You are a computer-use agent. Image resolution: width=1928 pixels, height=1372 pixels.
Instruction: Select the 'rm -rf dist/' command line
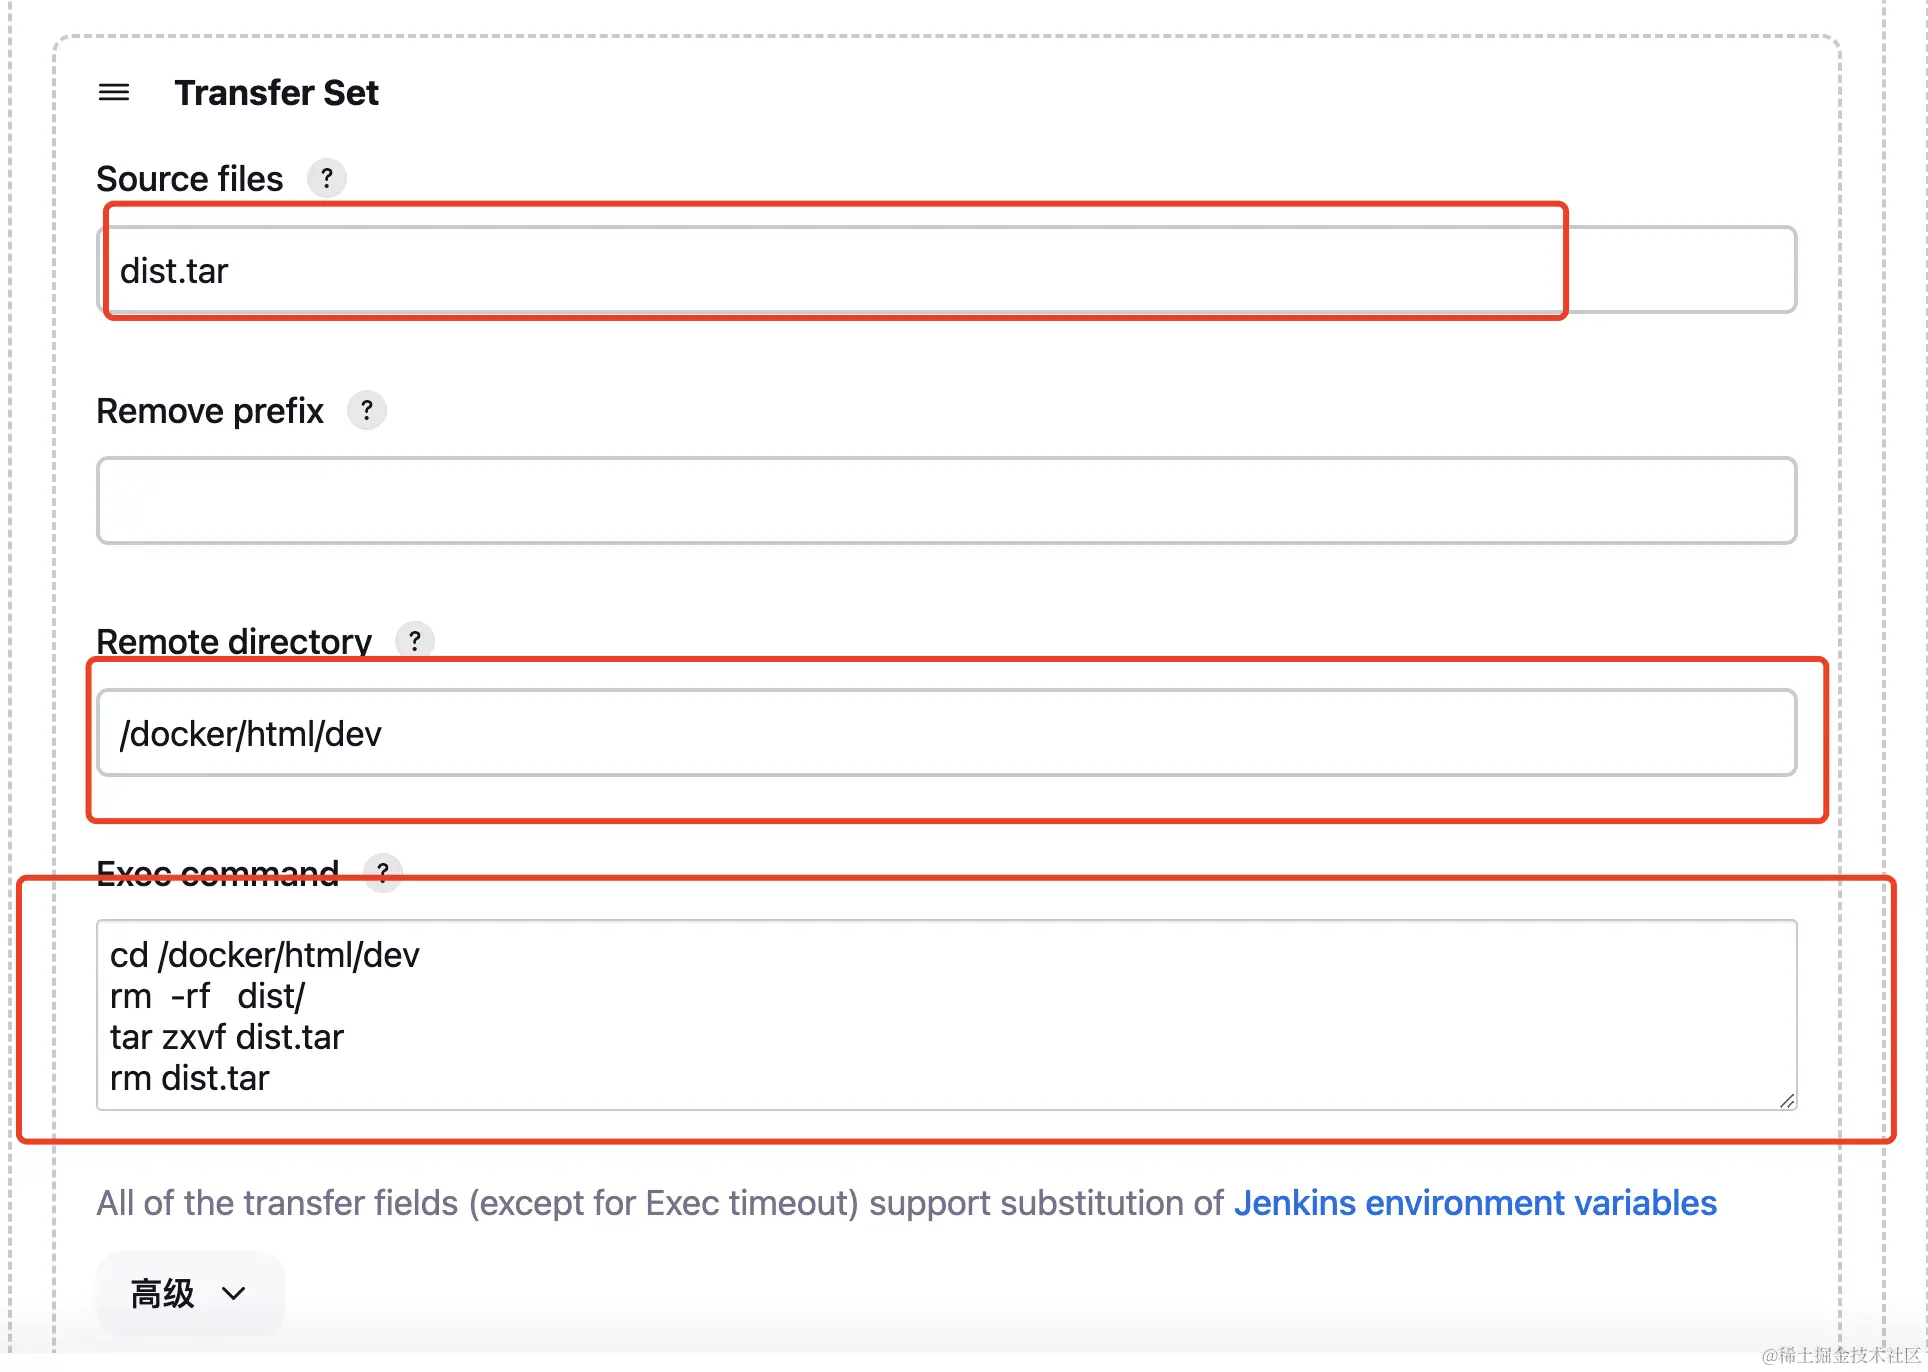pyautogui.click(x=208, y=996)
